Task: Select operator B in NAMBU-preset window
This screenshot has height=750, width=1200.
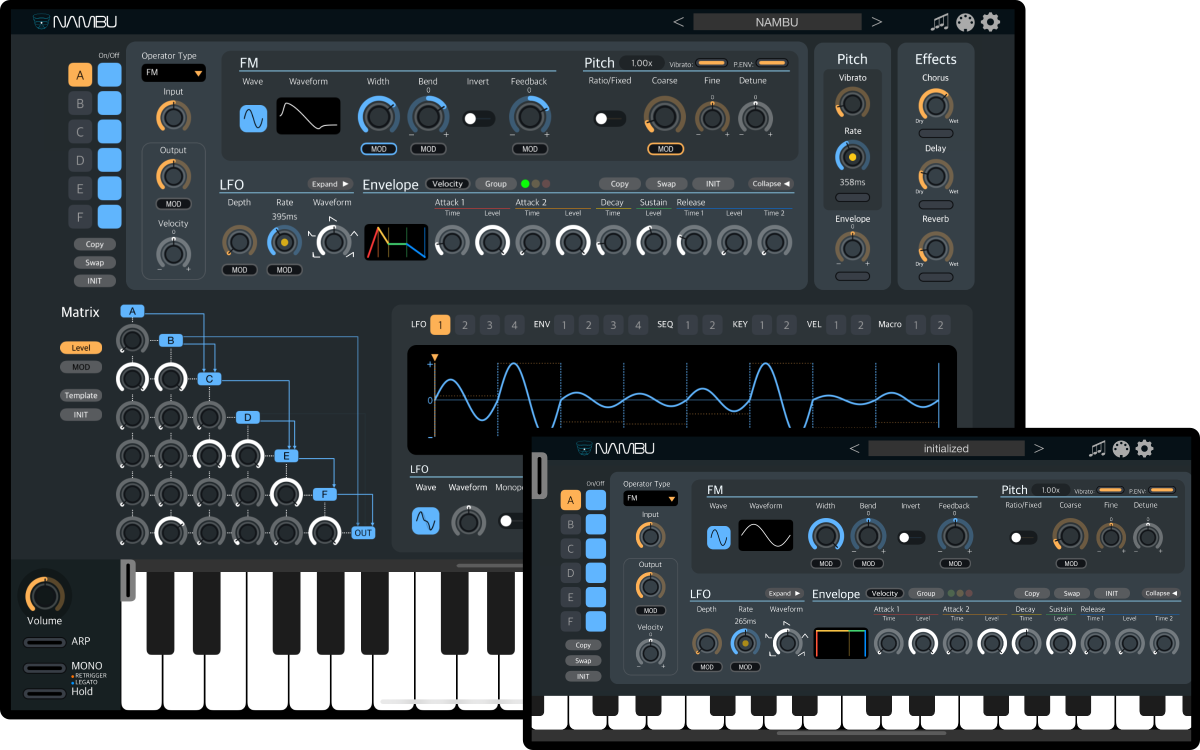Action: click(x=80, y=103)
